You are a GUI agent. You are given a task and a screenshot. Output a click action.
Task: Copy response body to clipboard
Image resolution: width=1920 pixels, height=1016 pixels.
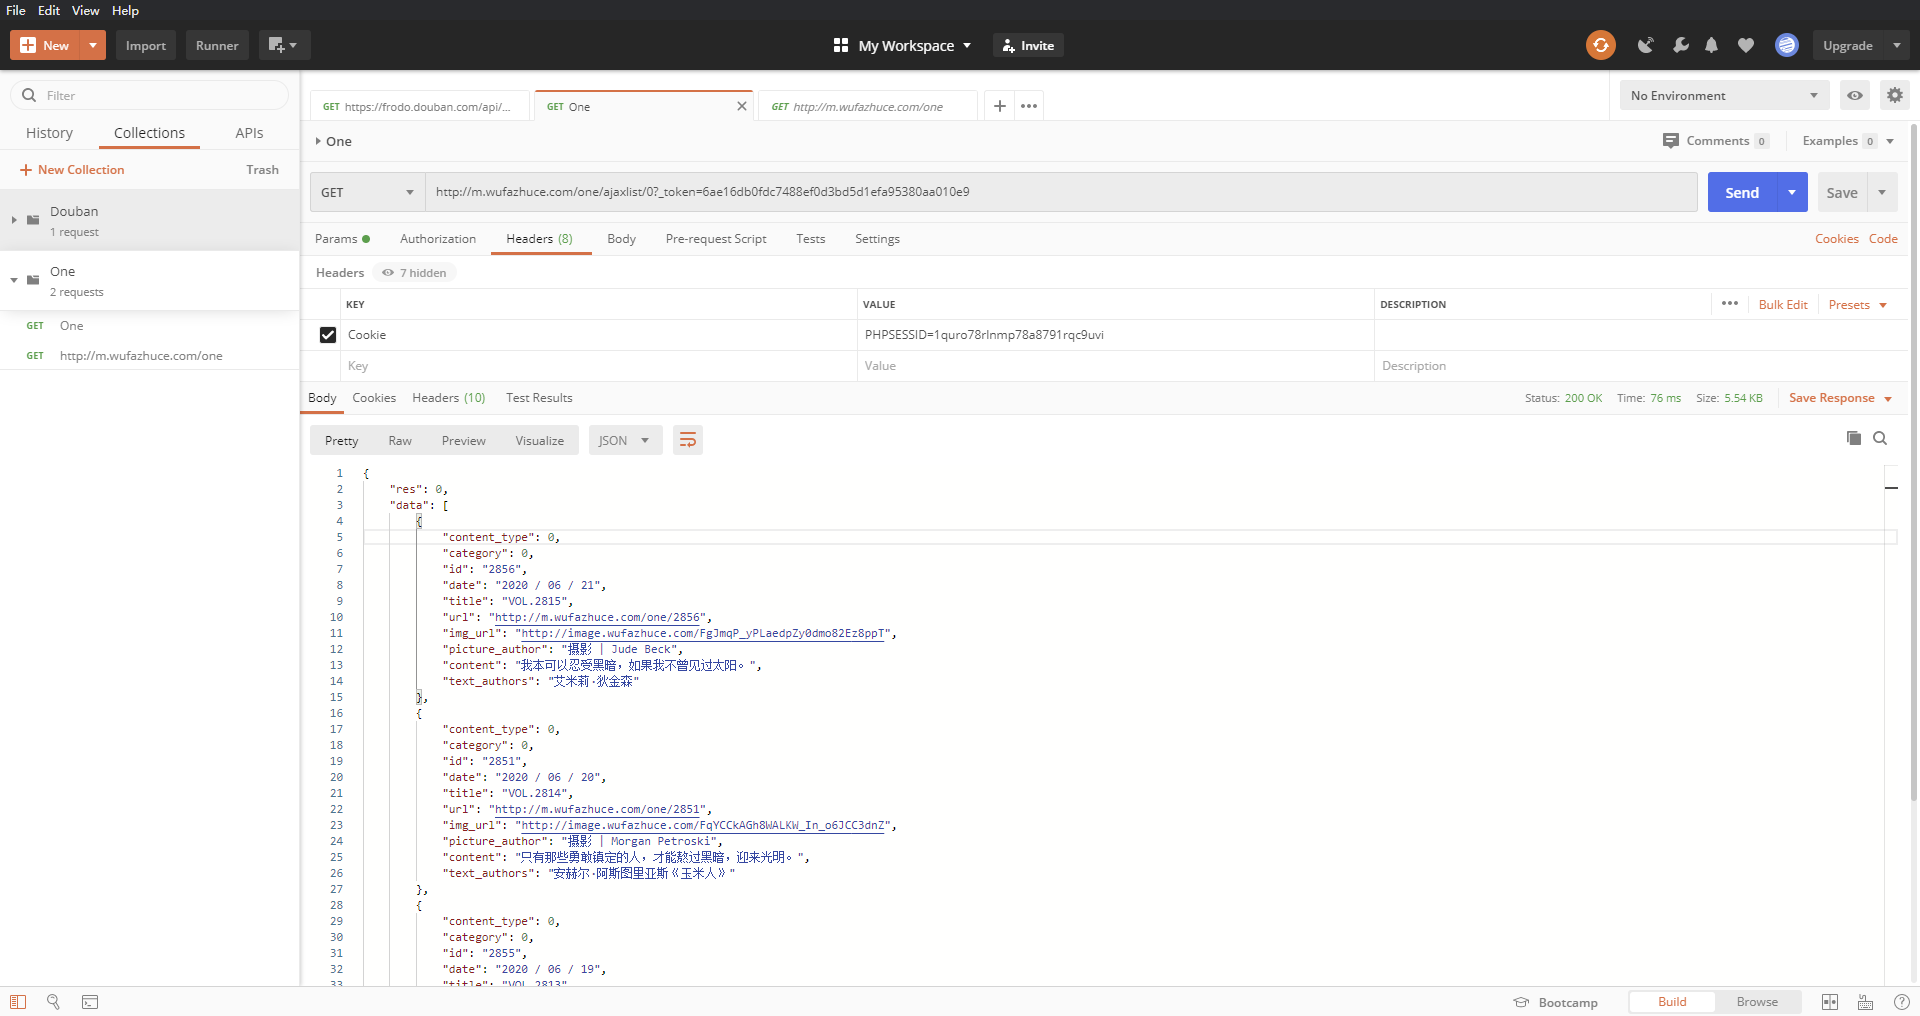(x=1853, y=438)
